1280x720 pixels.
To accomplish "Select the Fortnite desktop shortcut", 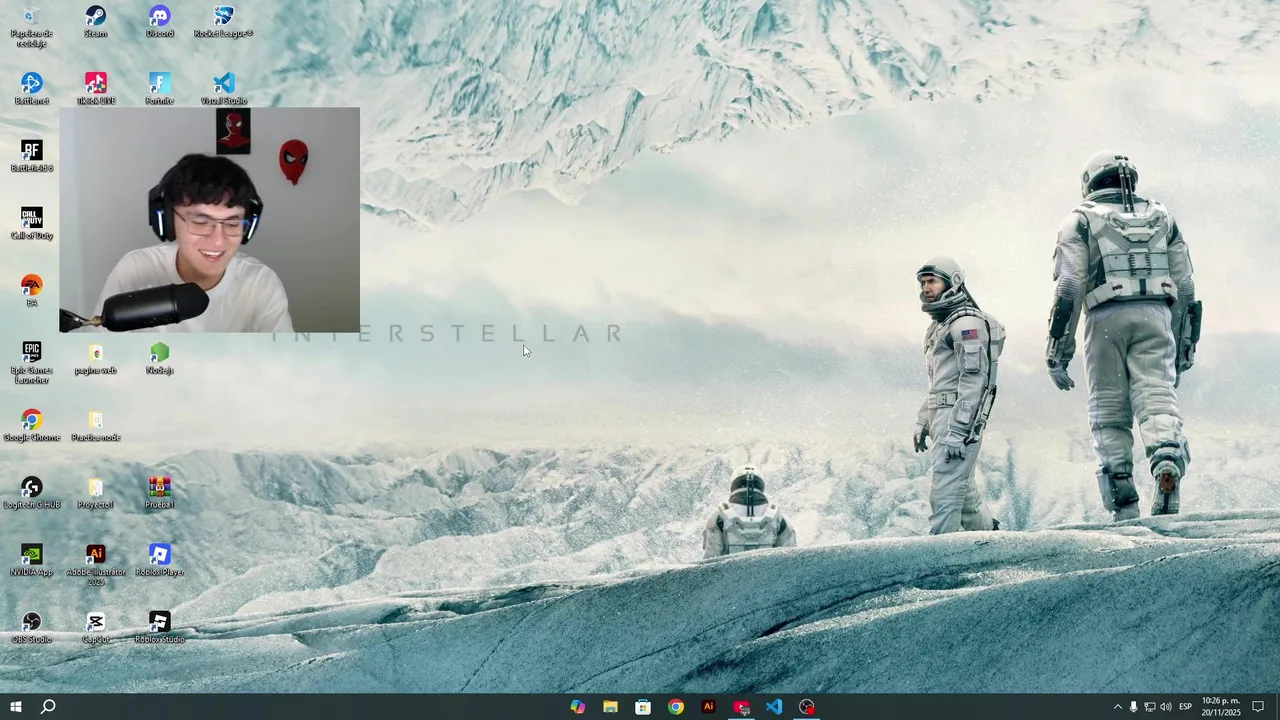I will tap(160, 89).
